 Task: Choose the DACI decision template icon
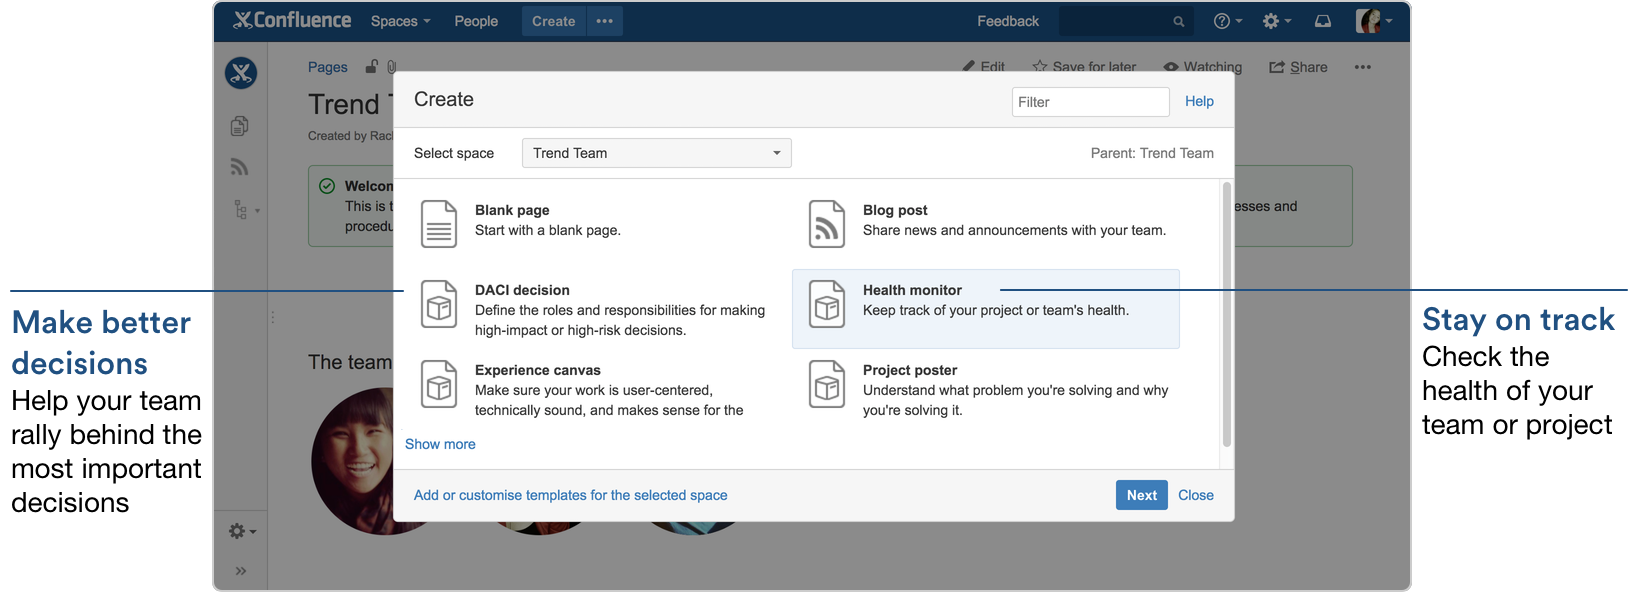point(438,305)
